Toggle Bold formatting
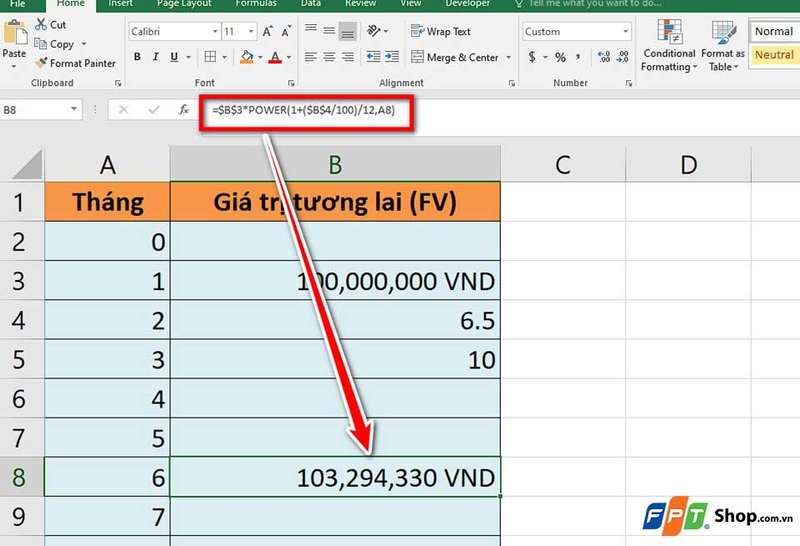 [137, 57]
